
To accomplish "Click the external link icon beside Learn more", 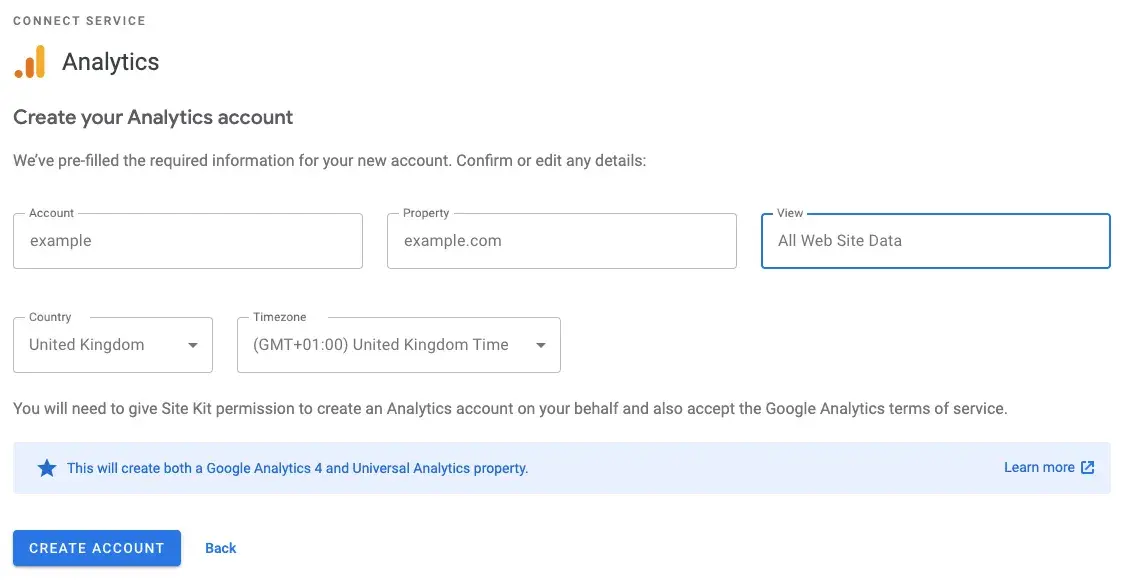I will pyautogui.click(x=1088, y=468).
